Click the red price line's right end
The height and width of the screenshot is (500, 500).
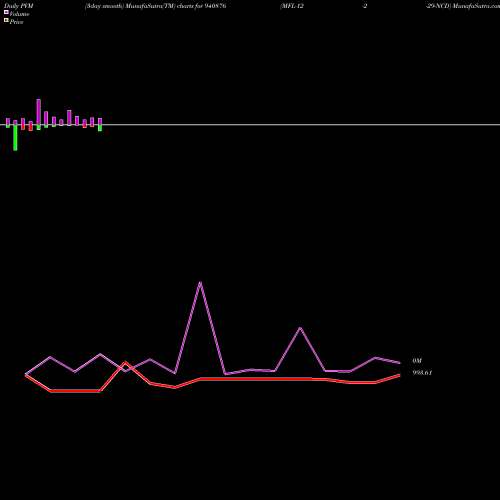click(x=399, y=375)
